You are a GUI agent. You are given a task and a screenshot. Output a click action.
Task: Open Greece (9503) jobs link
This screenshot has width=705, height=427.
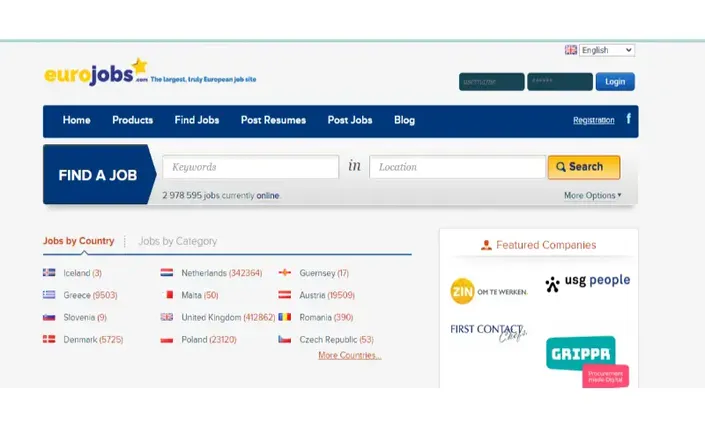pos(90,295)
